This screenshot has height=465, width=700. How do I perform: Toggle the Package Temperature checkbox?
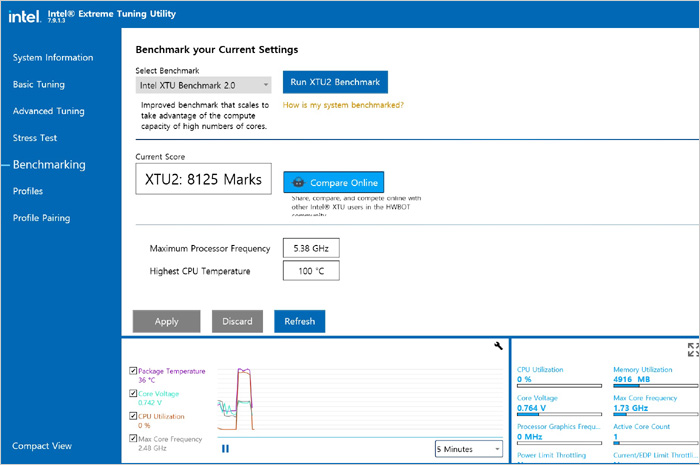click(x=133, y=370)
